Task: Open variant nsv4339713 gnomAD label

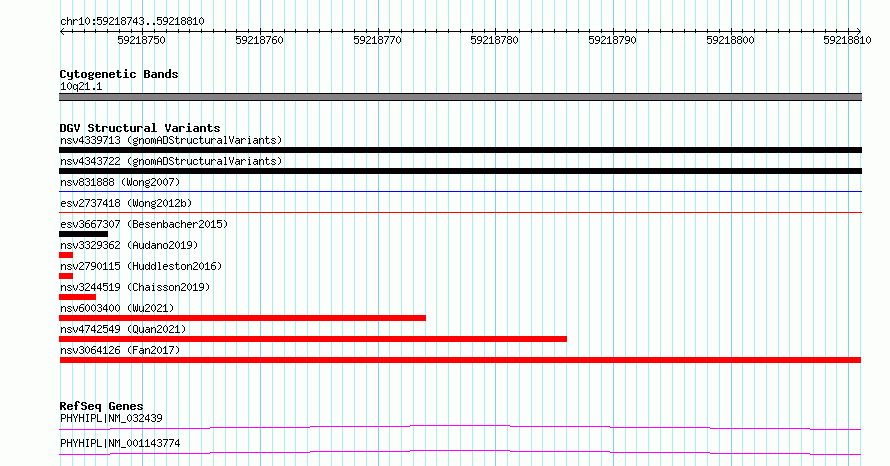Action: 171,140
